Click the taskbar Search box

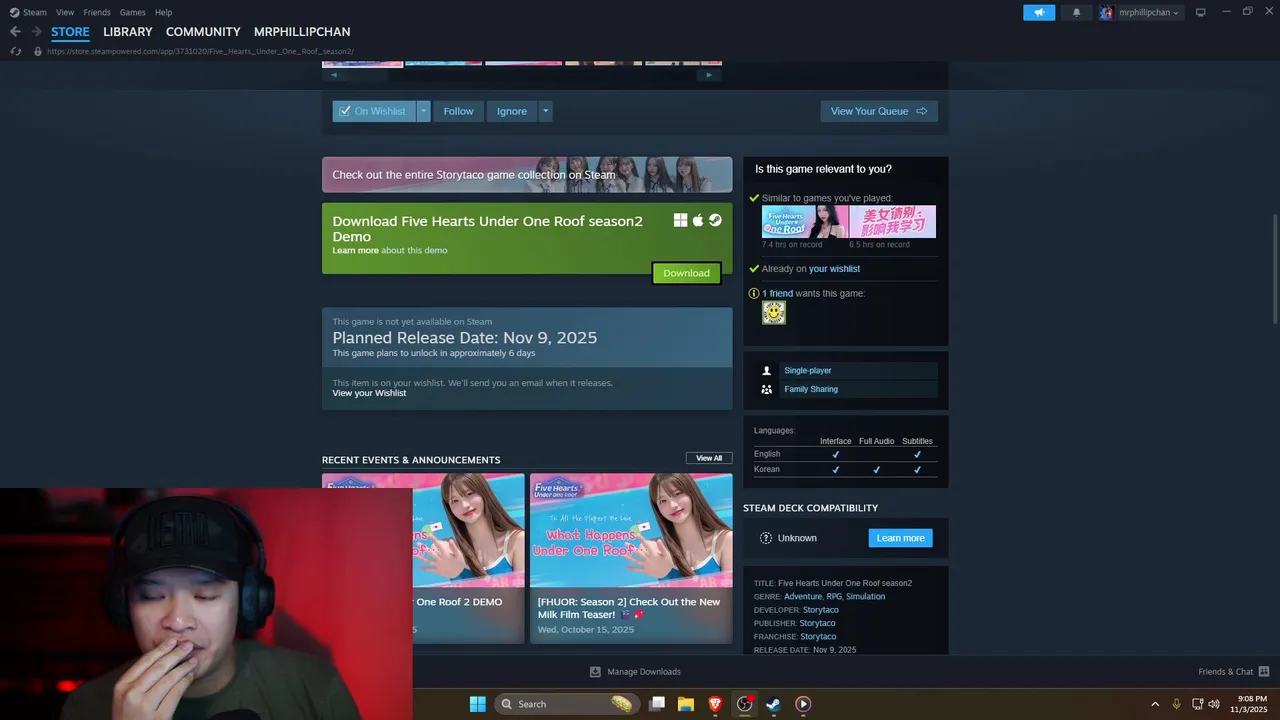point(567,704)
